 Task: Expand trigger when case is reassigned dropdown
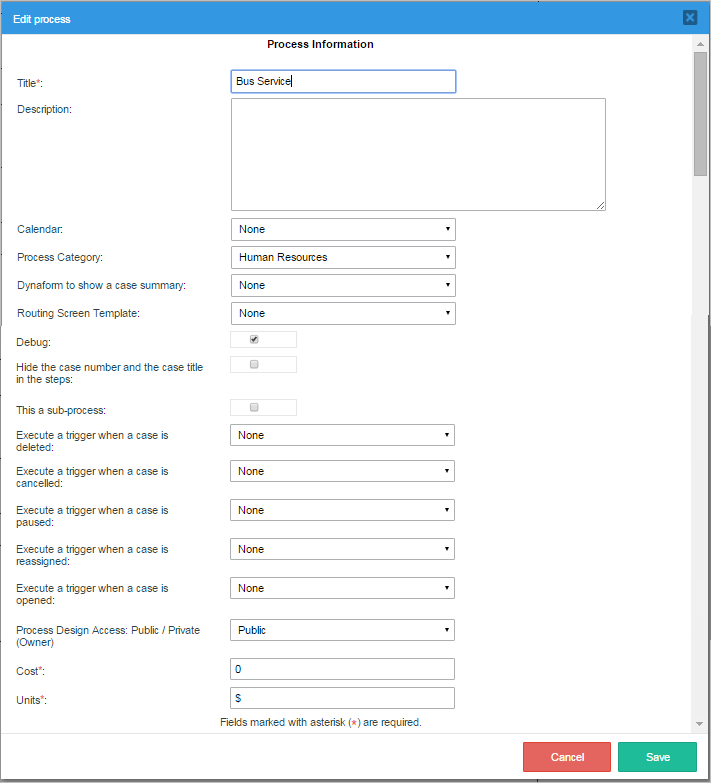[x=342, y=549]
